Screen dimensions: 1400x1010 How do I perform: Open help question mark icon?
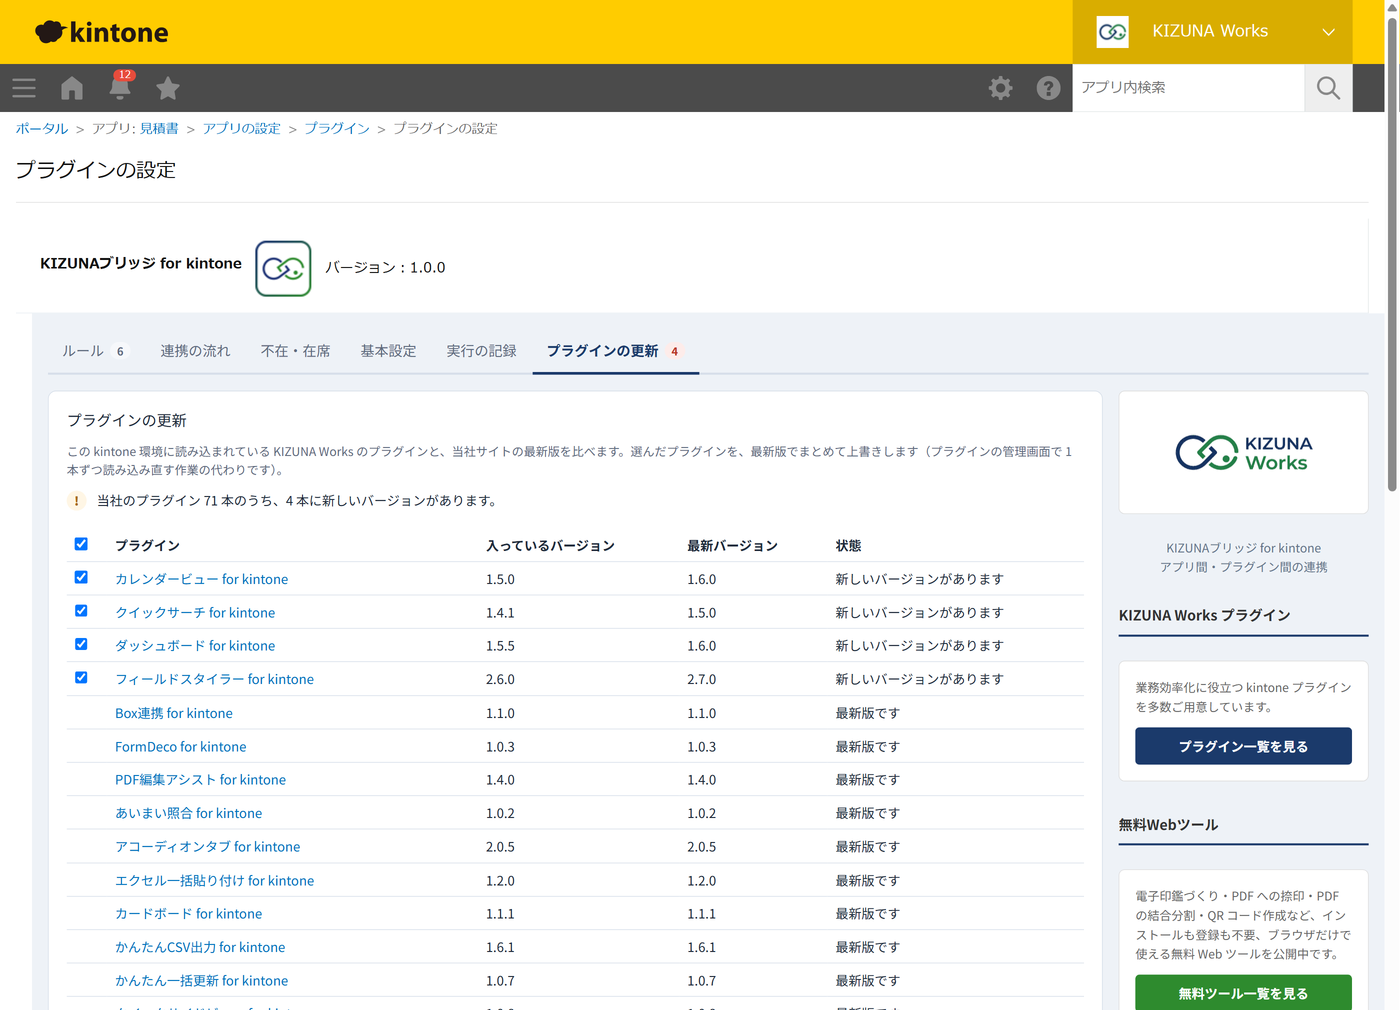click(1048, 88)
